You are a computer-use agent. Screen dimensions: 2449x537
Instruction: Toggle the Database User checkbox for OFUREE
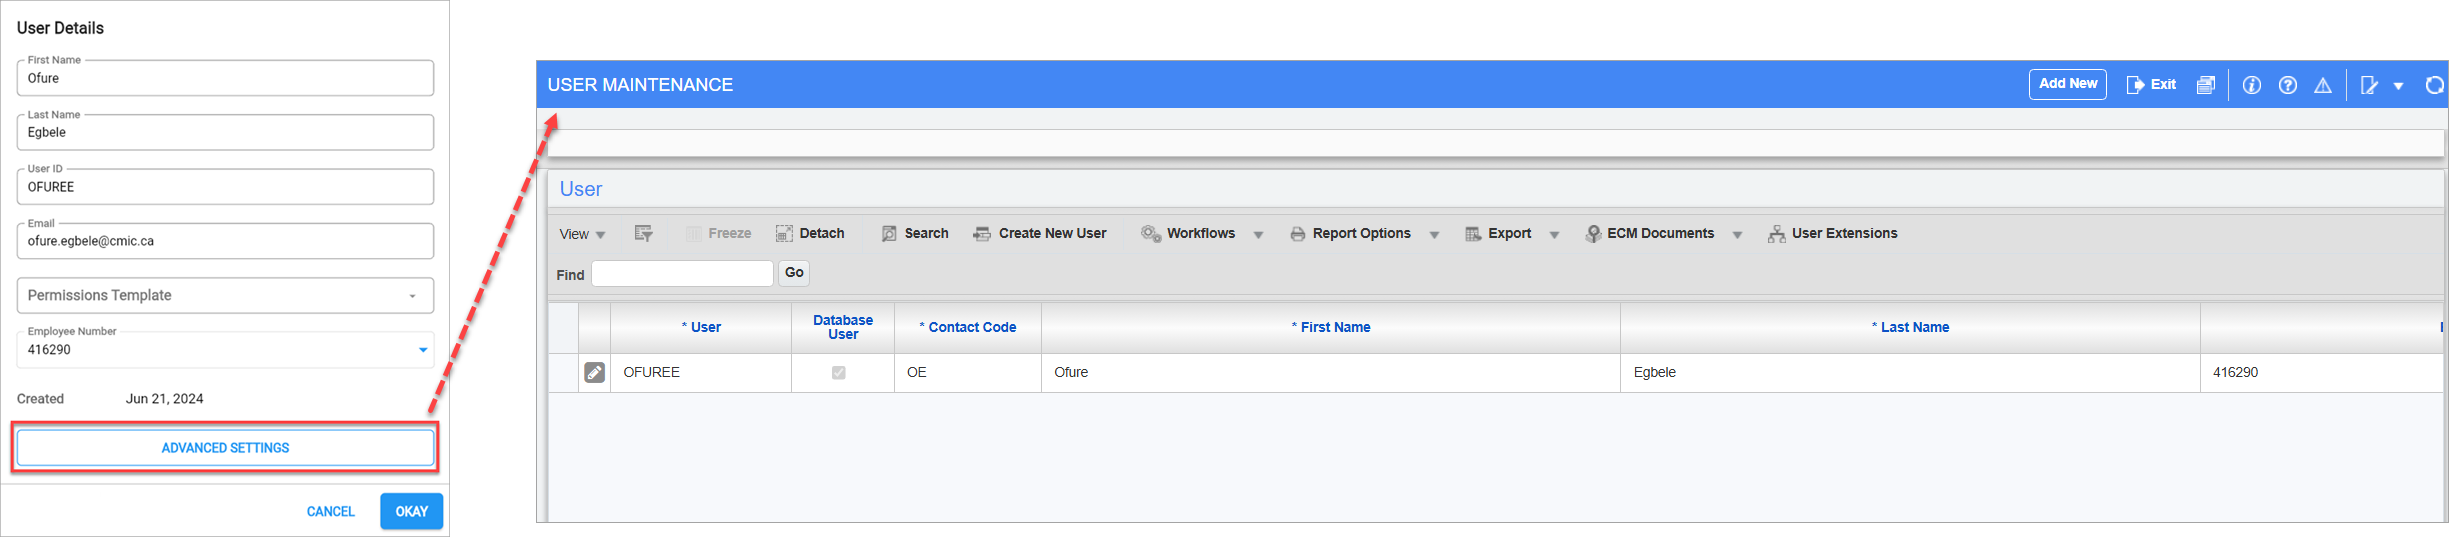tap(838, 372)
